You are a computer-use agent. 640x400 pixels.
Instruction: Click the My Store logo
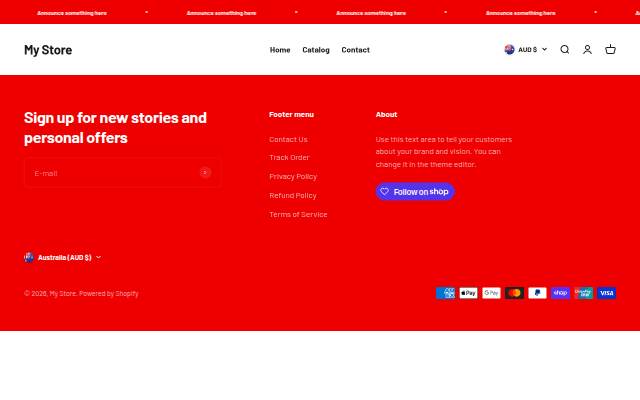[48, 50]
